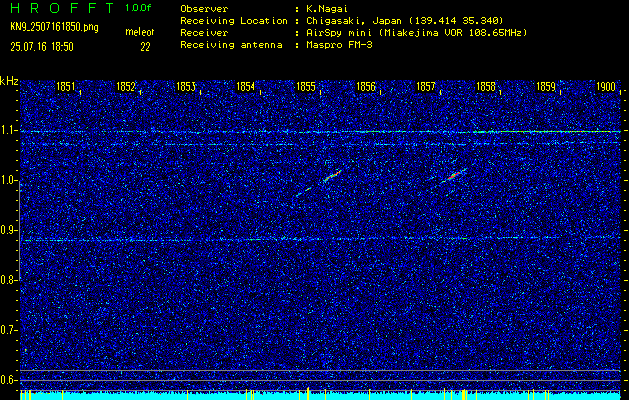
Task: Click the 1.1 kHz axis label
Action: click(7, 130)
